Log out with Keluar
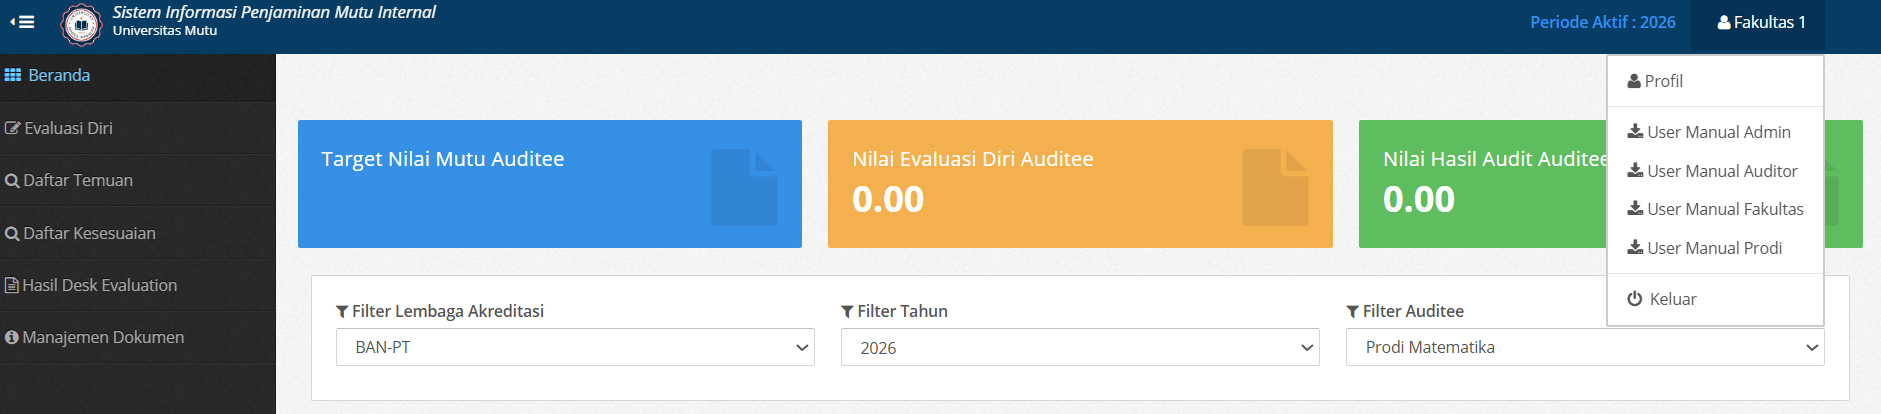 (x=1715, y=299)
